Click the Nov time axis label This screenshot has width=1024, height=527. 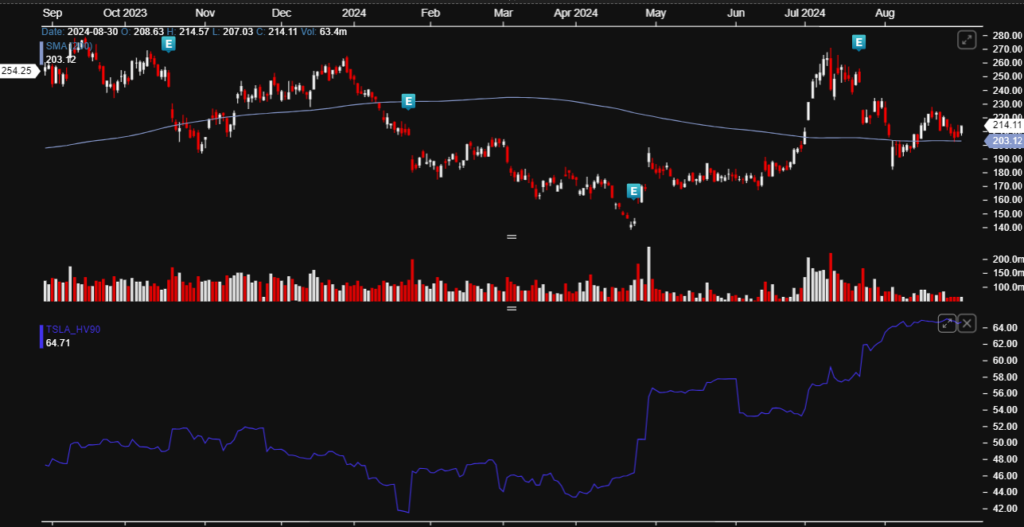click(205, 13)
